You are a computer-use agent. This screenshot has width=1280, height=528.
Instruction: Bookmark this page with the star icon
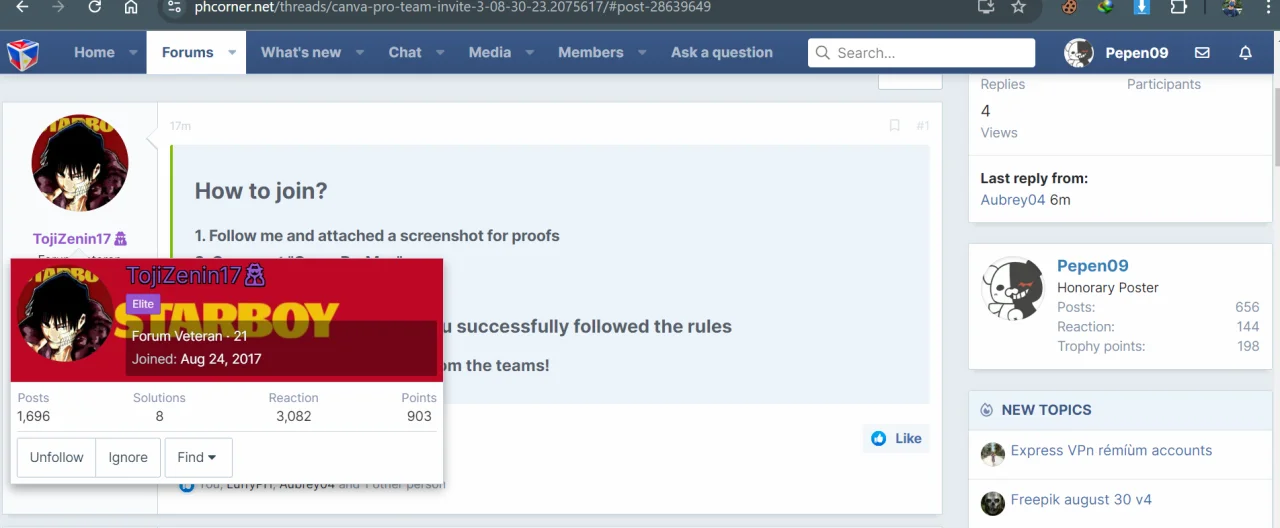[x=1018, y=7]
